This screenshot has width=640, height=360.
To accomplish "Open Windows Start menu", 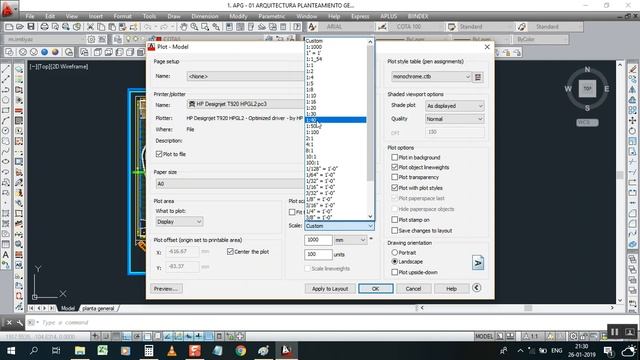I will point(11,351).
